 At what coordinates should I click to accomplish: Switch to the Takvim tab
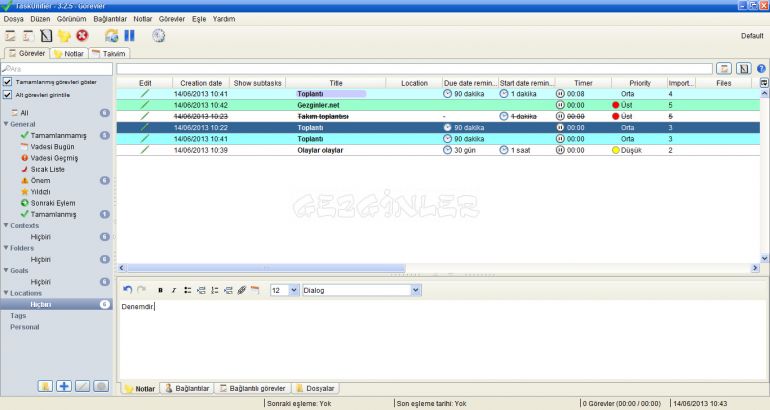[x=109, y=53]
